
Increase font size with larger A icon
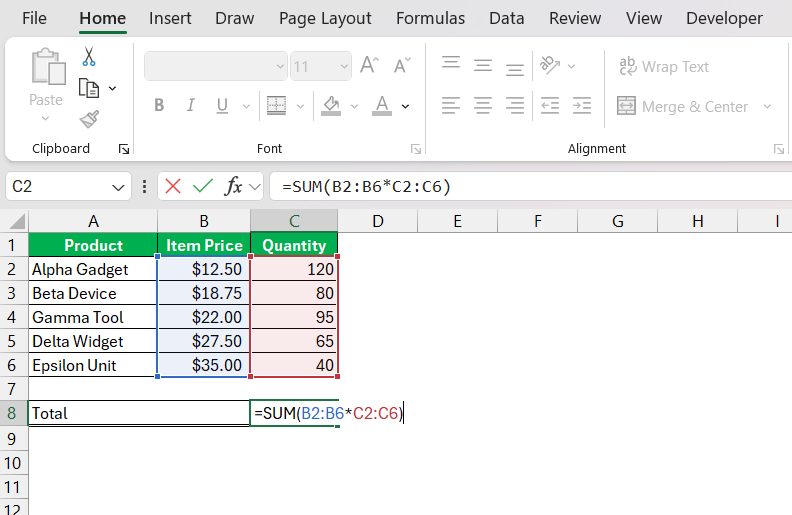tap(370, 66)
